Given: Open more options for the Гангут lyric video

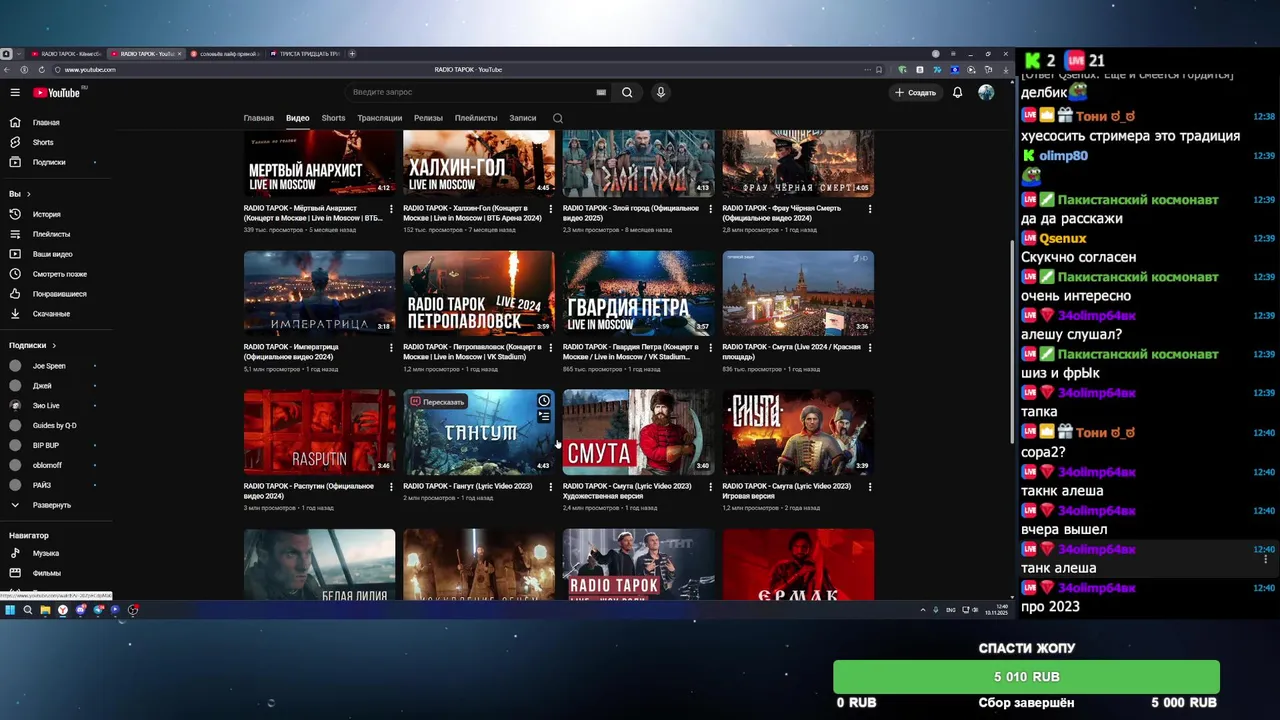Looking at the screenshot, I should pos(550,487).
